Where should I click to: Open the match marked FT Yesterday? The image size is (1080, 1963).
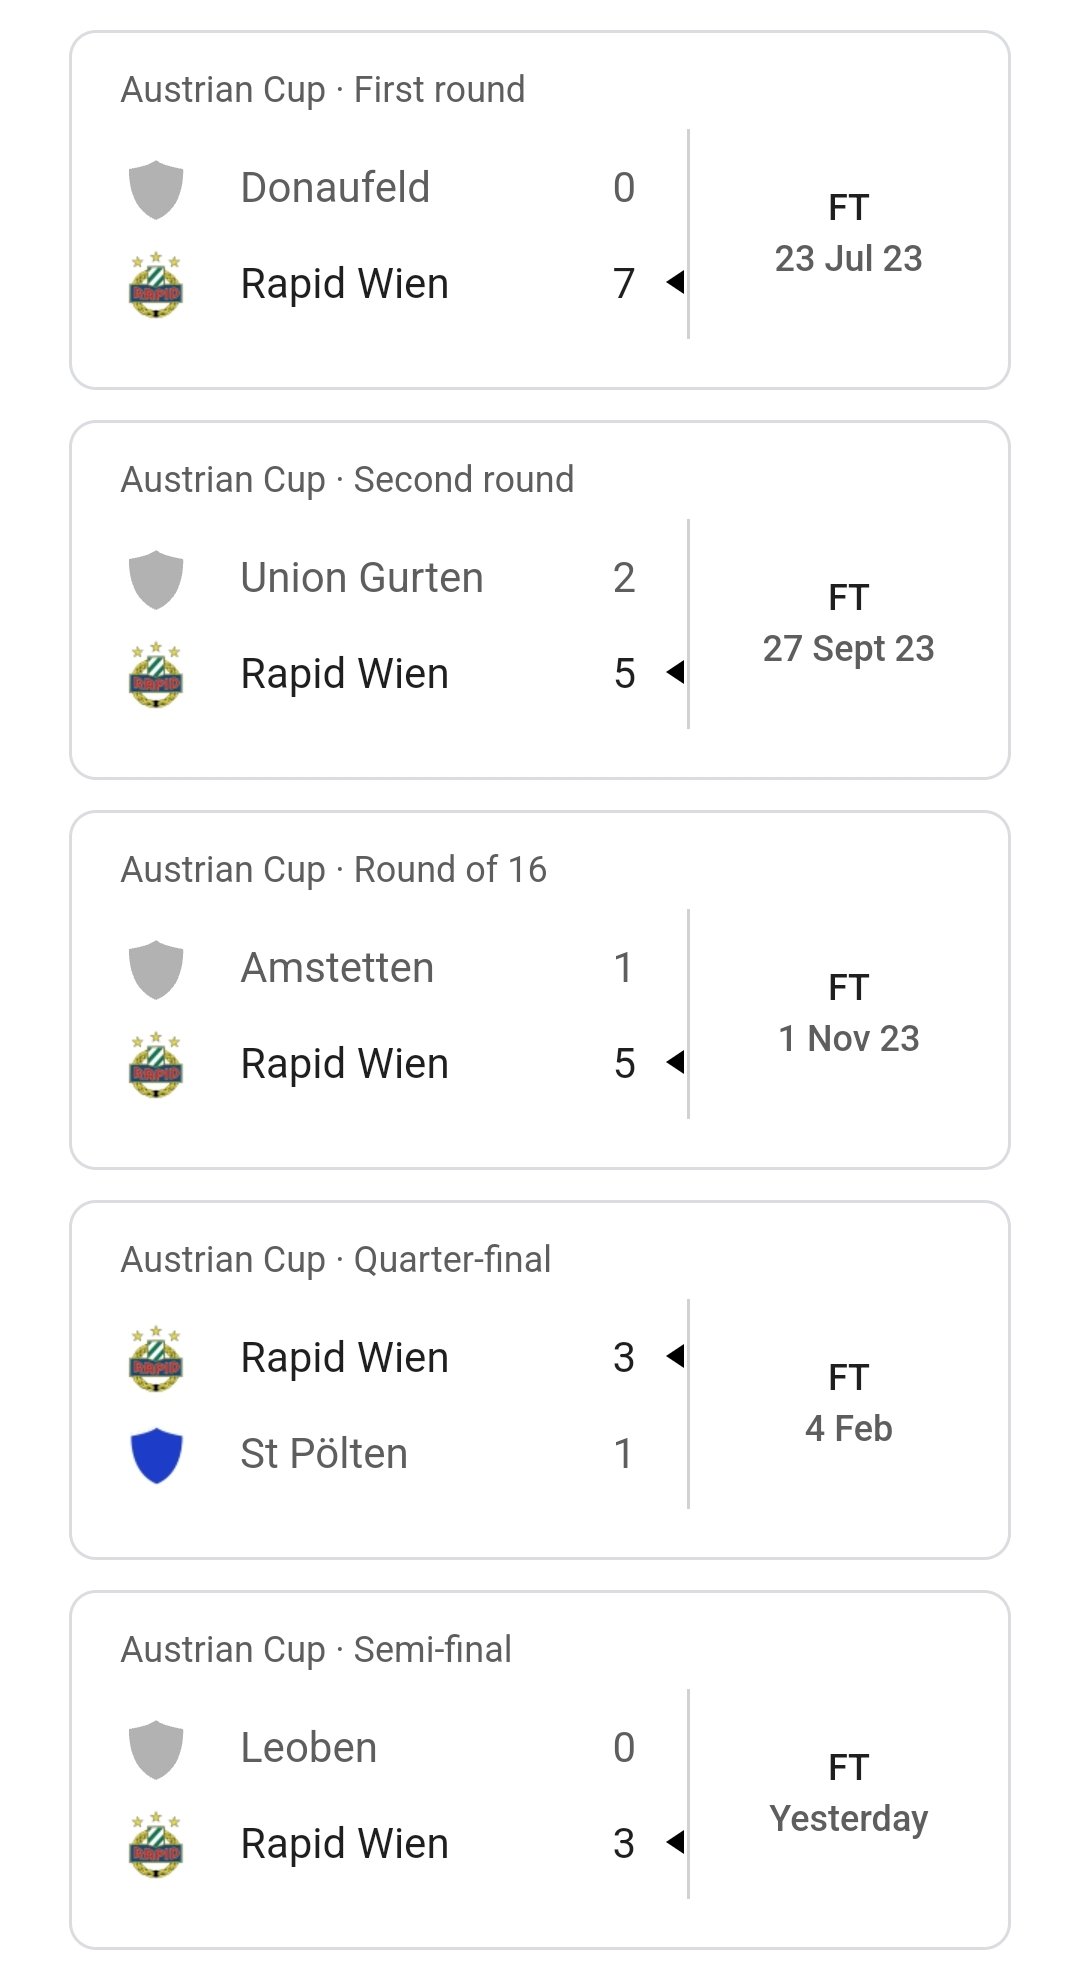tap(848, 1818)
